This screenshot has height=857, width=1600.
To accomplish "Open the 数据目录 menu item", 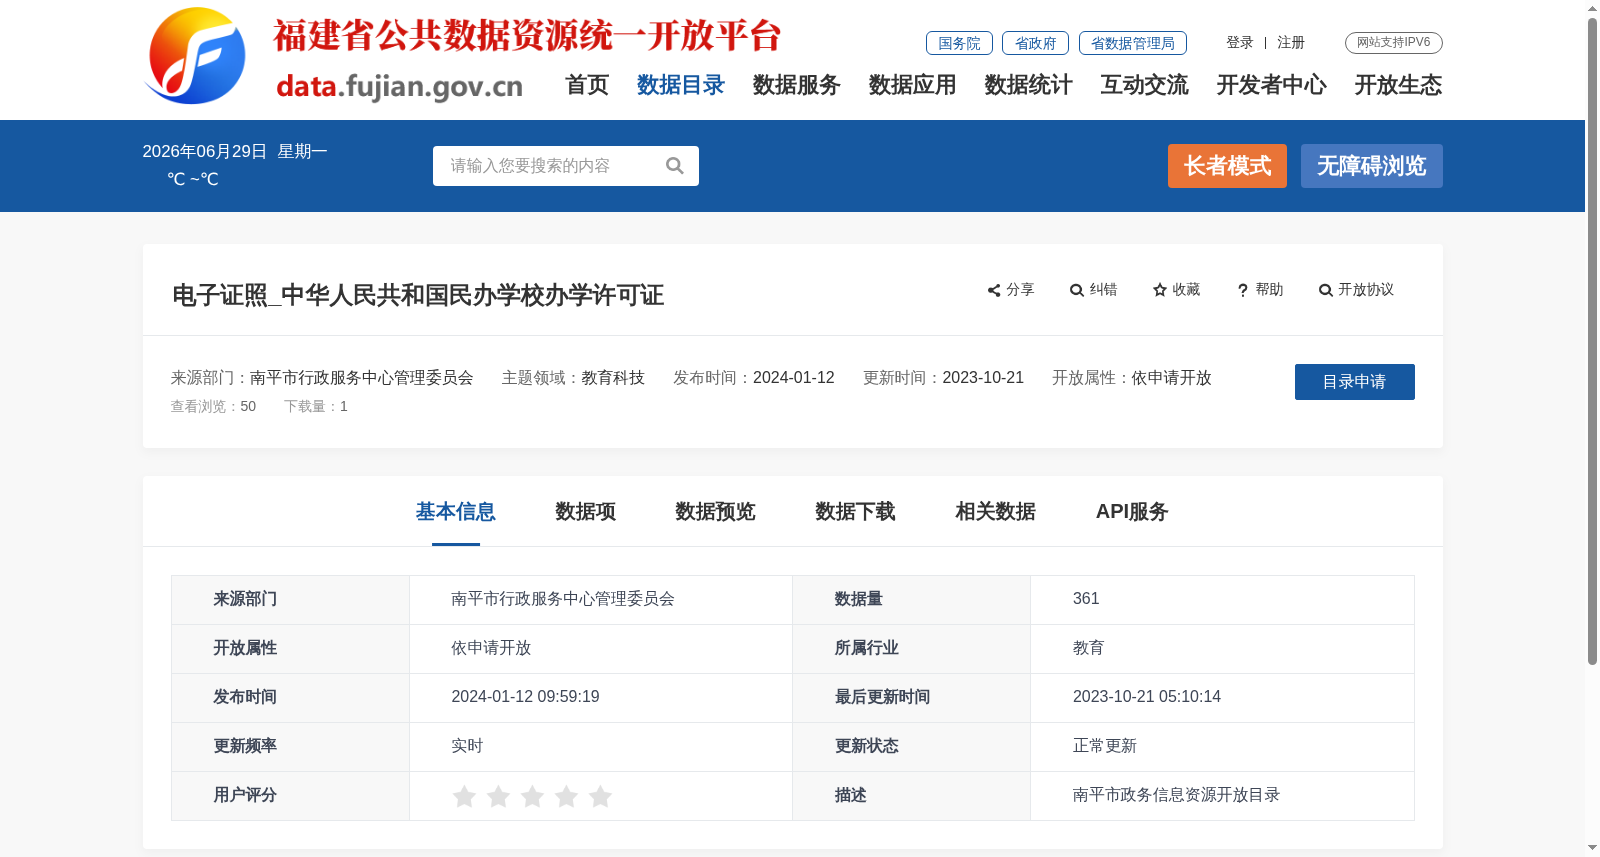I will point(681,85).
